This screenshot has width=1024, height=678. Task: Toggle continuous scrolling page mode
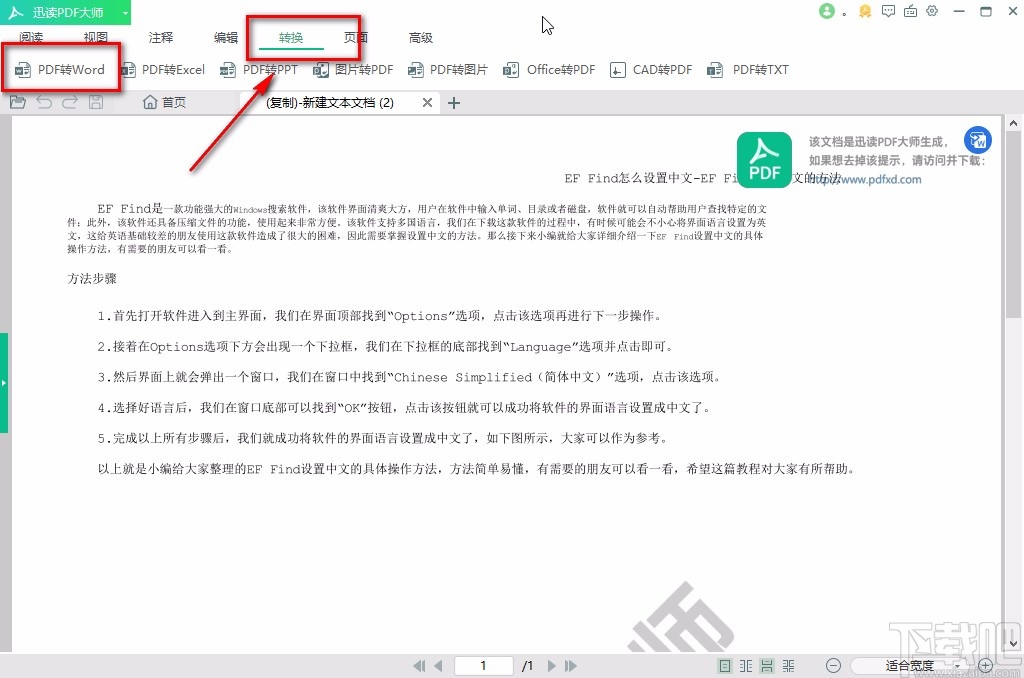[x=767, y=666]
